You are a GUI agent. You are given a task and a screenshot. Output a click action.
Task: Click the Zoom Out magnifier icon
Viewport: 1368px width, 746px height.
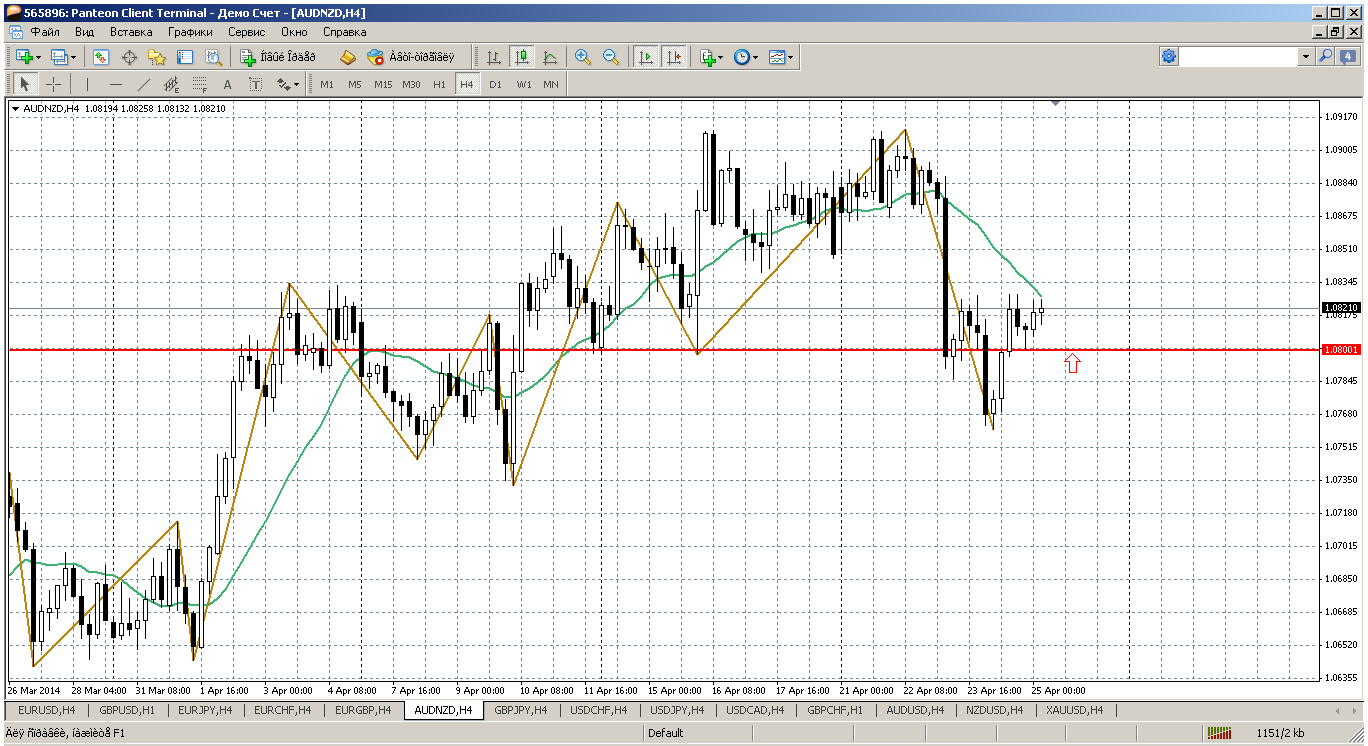point(610,57)
